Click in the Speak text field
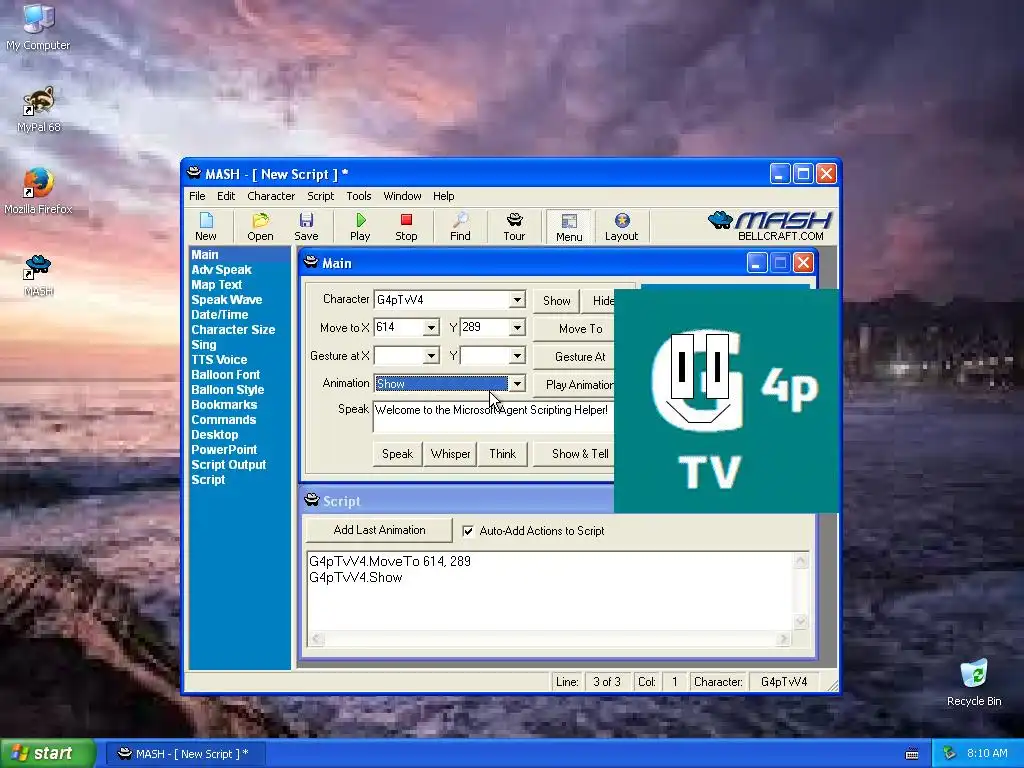Screen dimensions: 1024x768 coord(494,417)
